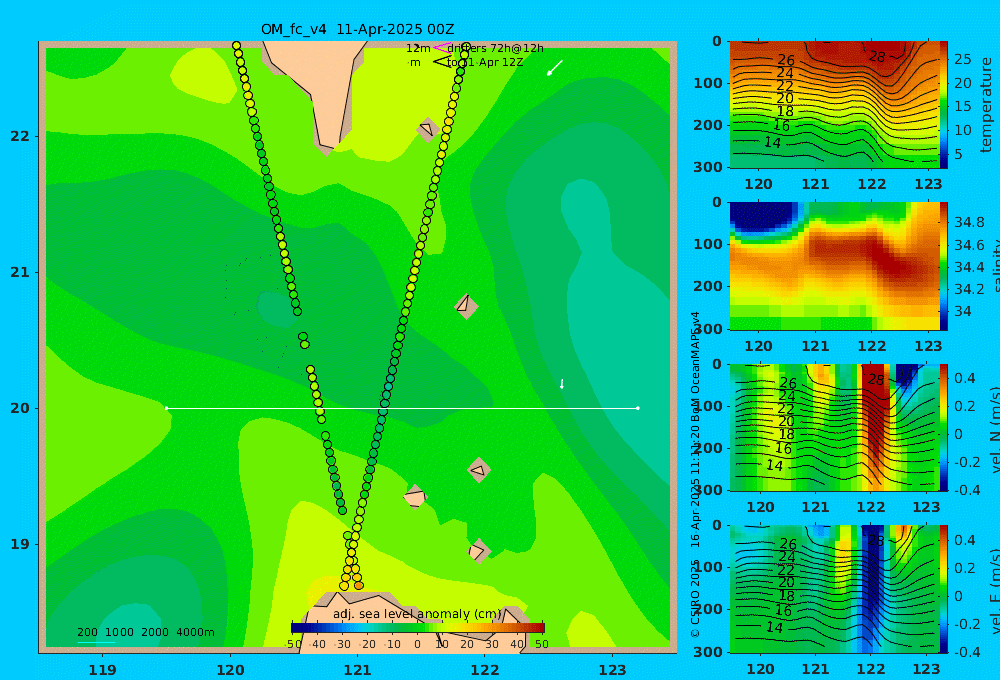Click the island triangle marker near 22N east of Taiwan tip
Viewport: 1000px width, 680px height.
[x=427, y=129]
